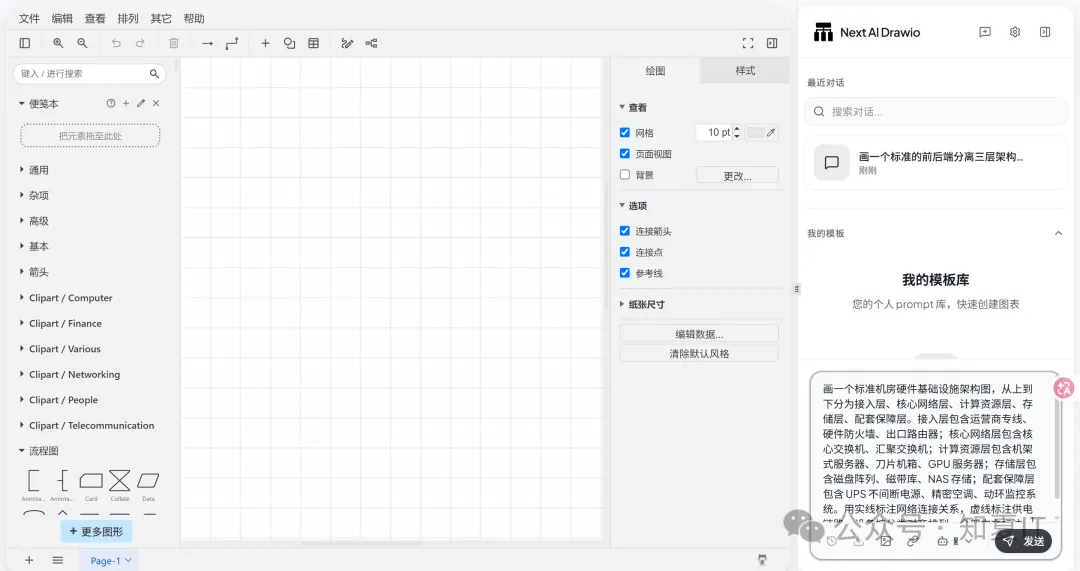Switch to the 绘图 tab
The image size is (1080, 571).
tap(655, 71)
